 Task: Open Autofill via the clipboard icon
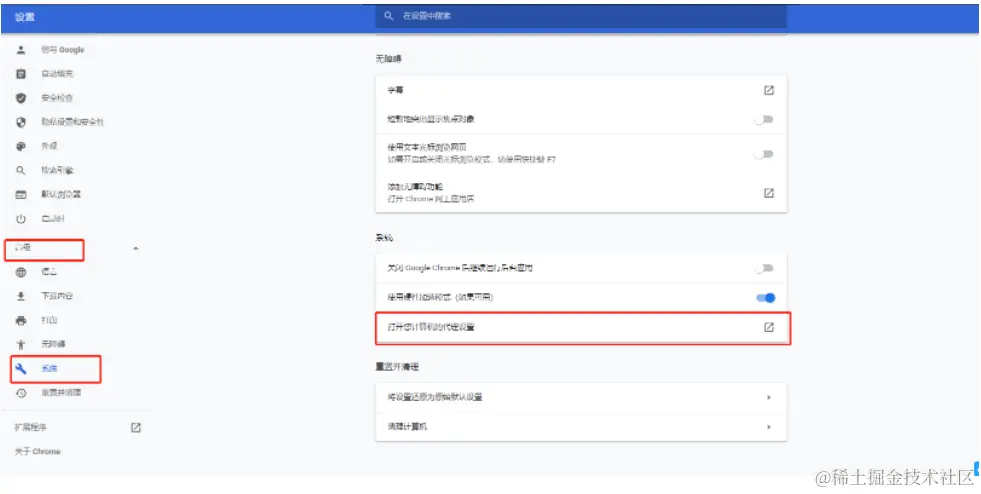coord(21,74)
